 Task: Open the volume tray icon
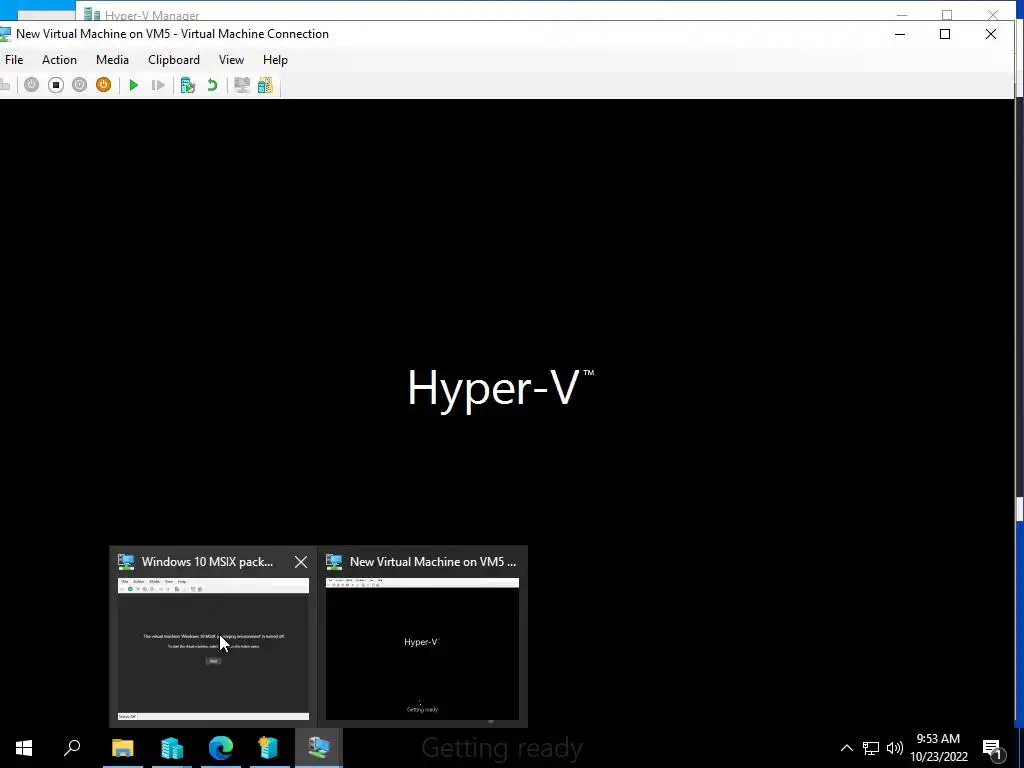click(895, 748)
